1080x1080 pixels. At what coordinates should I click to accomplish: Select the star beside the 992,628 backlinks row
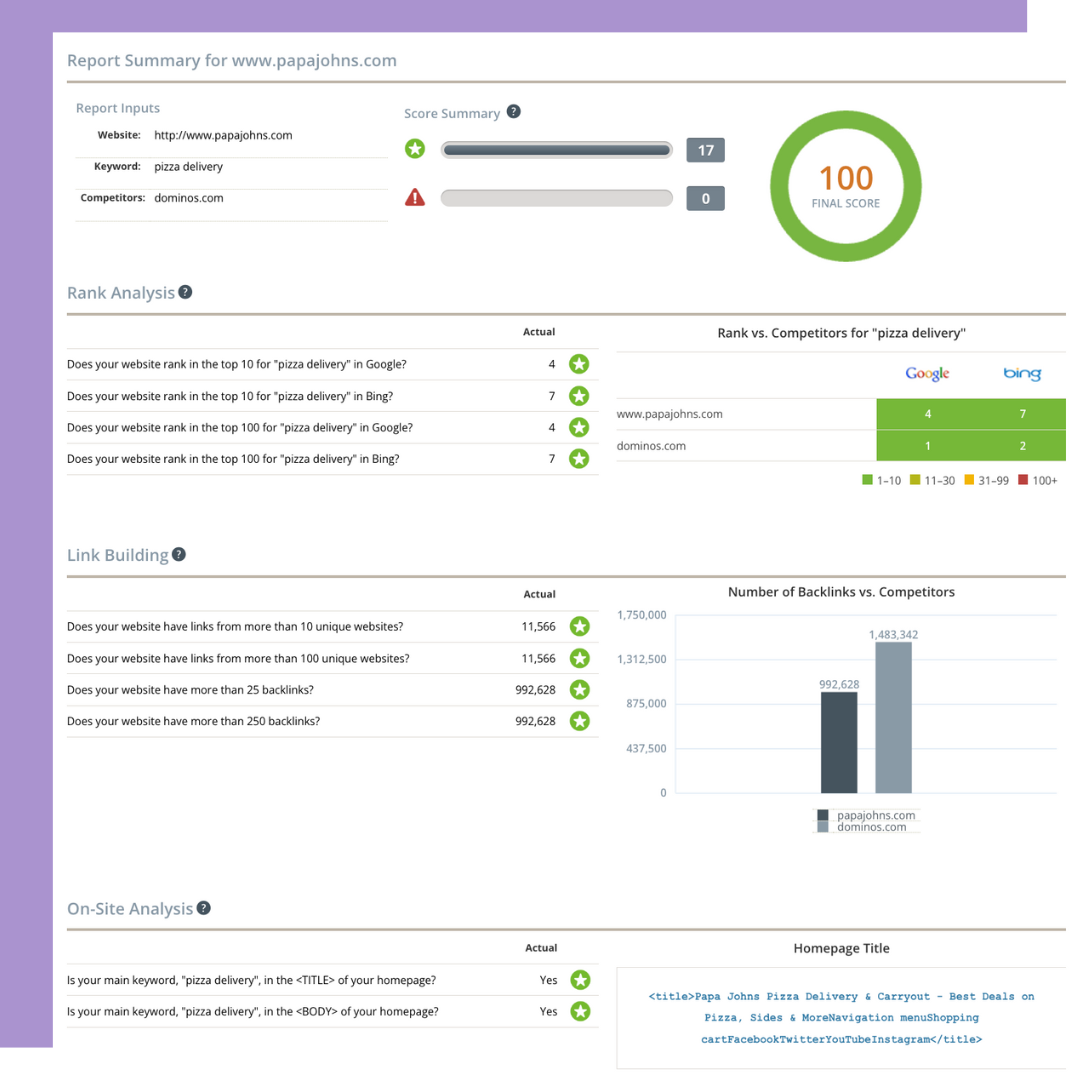(579, 689)
